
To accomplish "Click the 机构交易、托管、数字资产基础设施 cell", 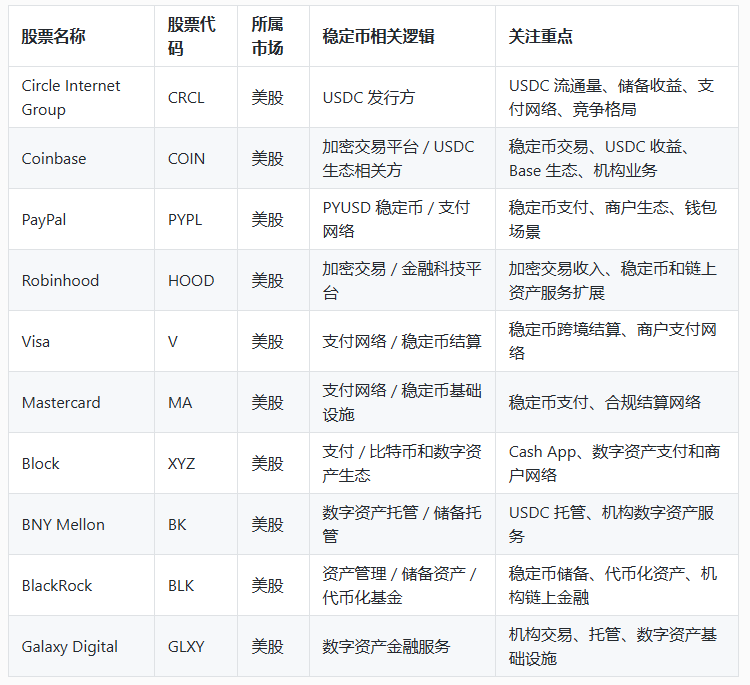I will click(617, 646).
